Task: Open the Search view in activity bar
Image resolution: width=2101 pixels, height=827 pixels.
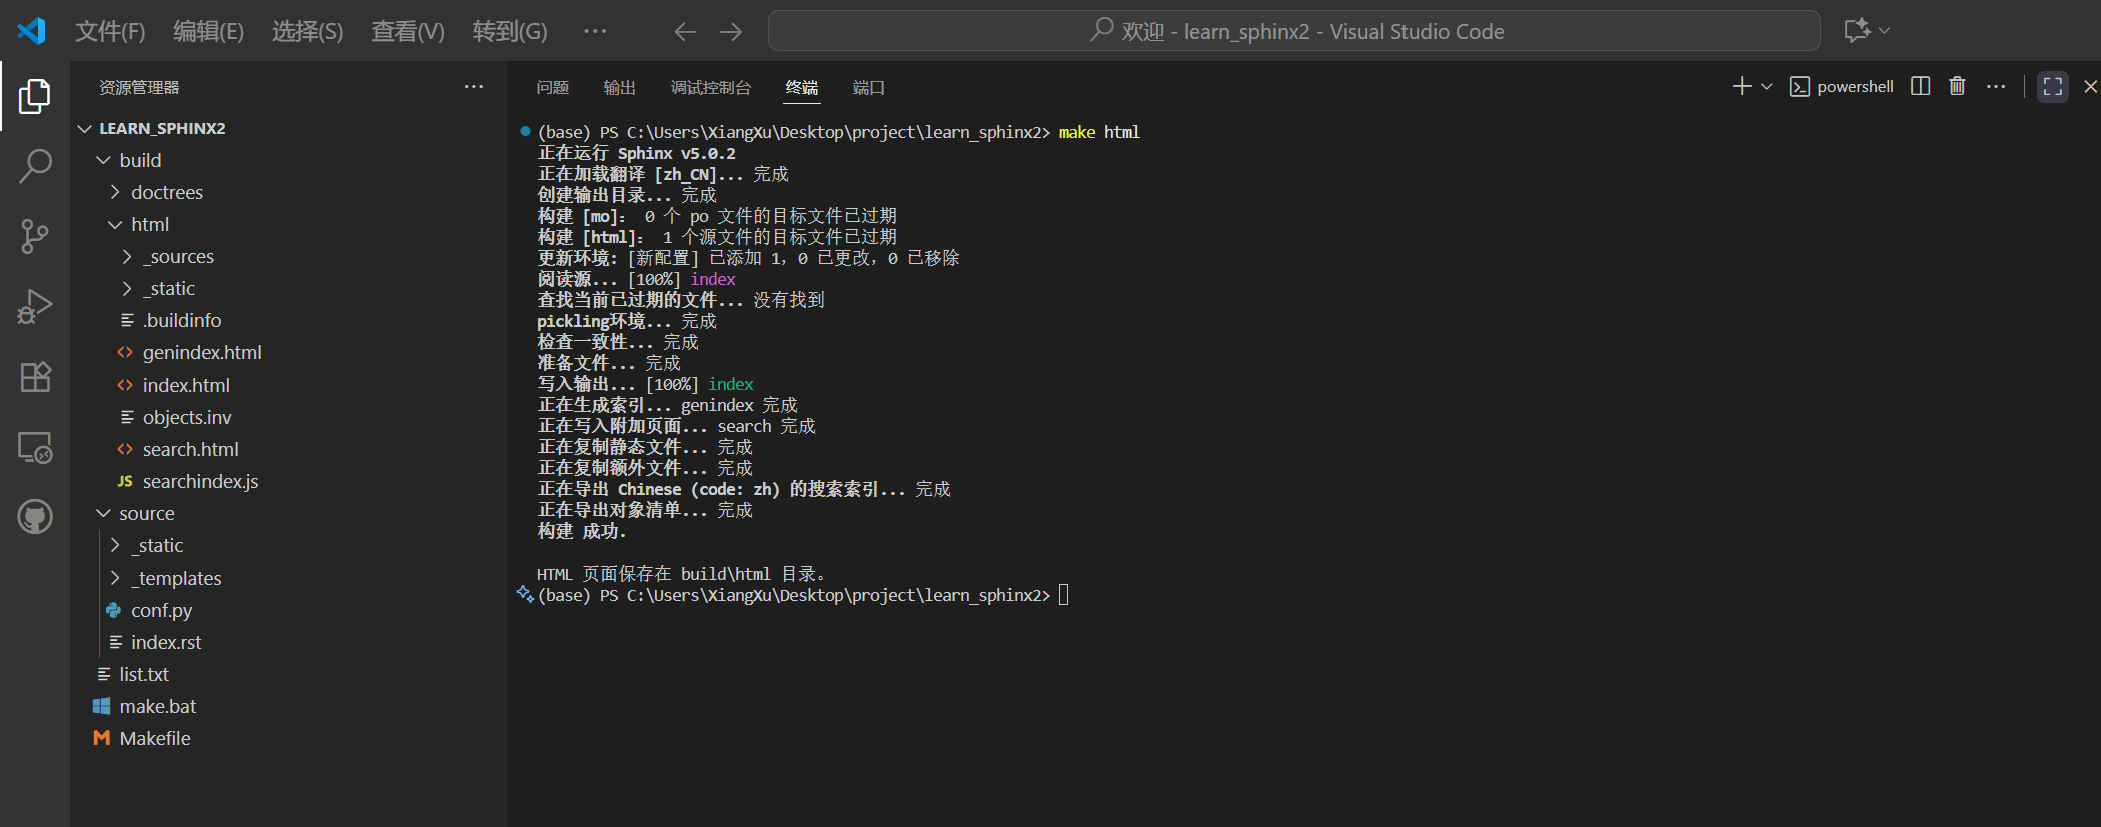Action: tap(35, 166)
